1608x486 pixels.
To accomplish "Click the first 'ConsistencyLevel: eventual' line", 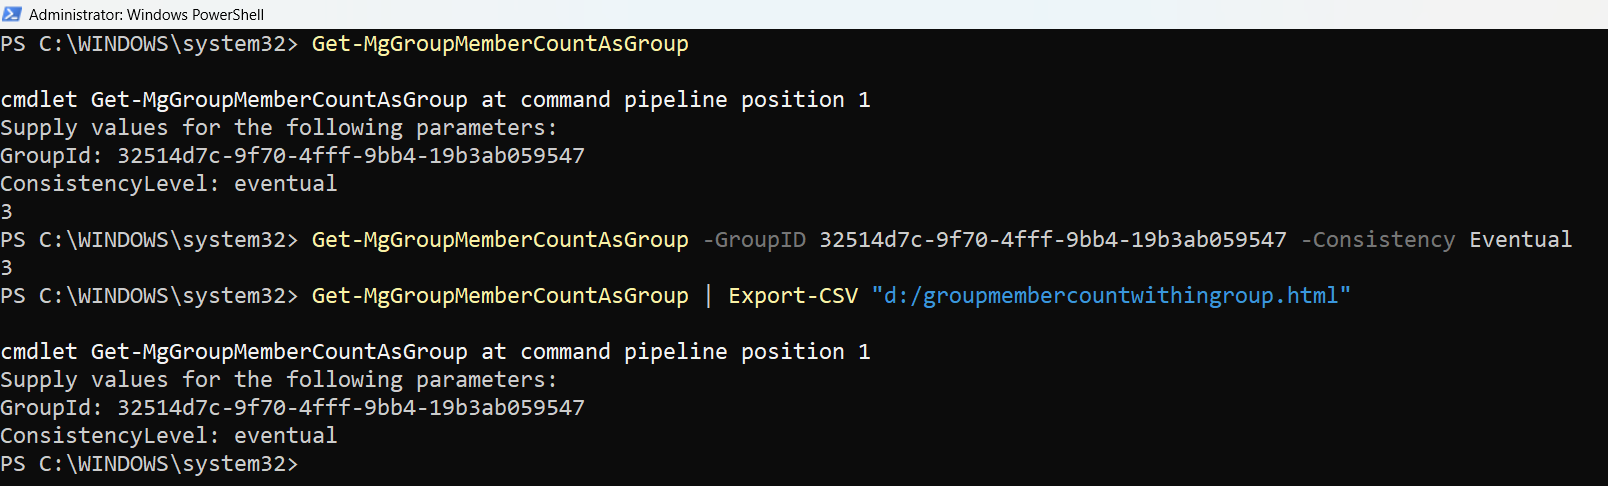I will tap(168, 184).
